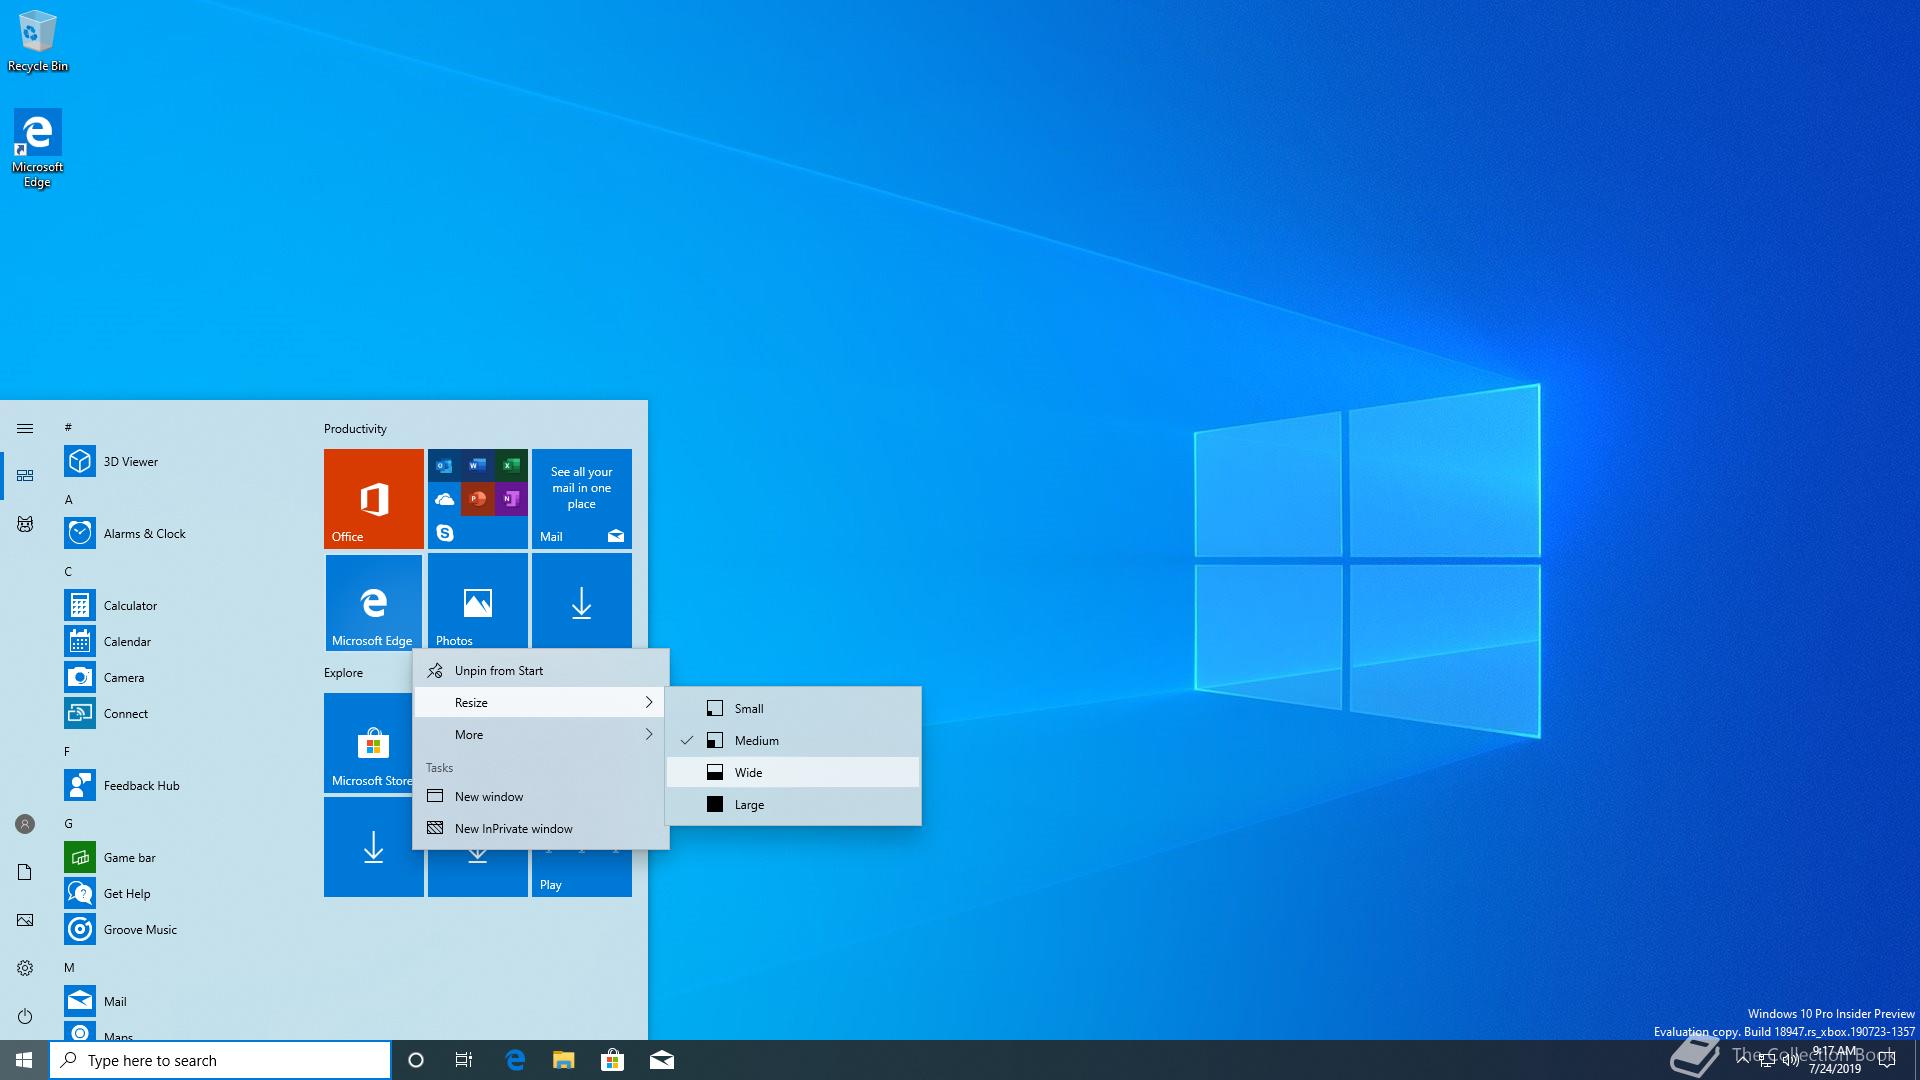Choose Large tile size
Image resolution: width=1920 pixels, height=1080 pixels.
click(793, 804)
